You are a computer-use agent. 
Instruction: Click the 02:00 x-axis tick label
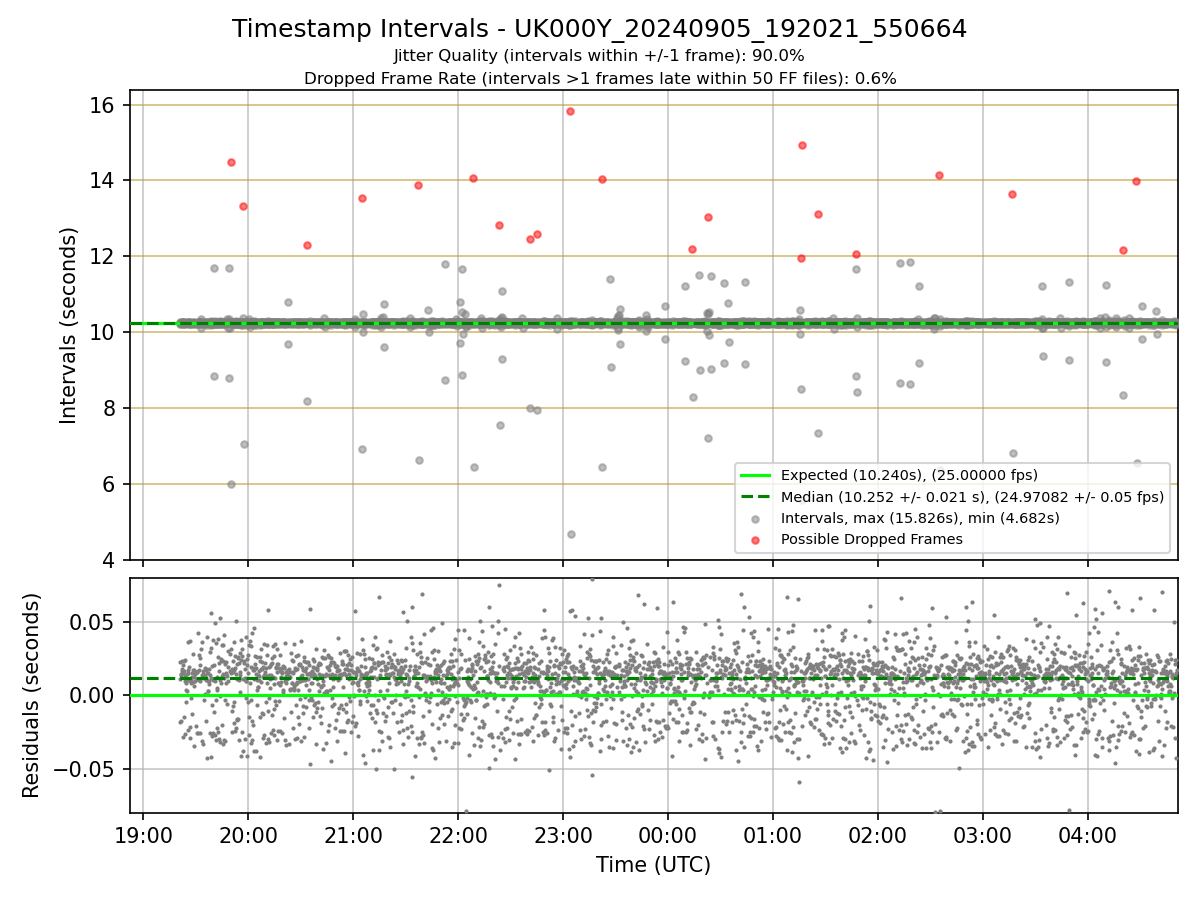coord(878,836)
